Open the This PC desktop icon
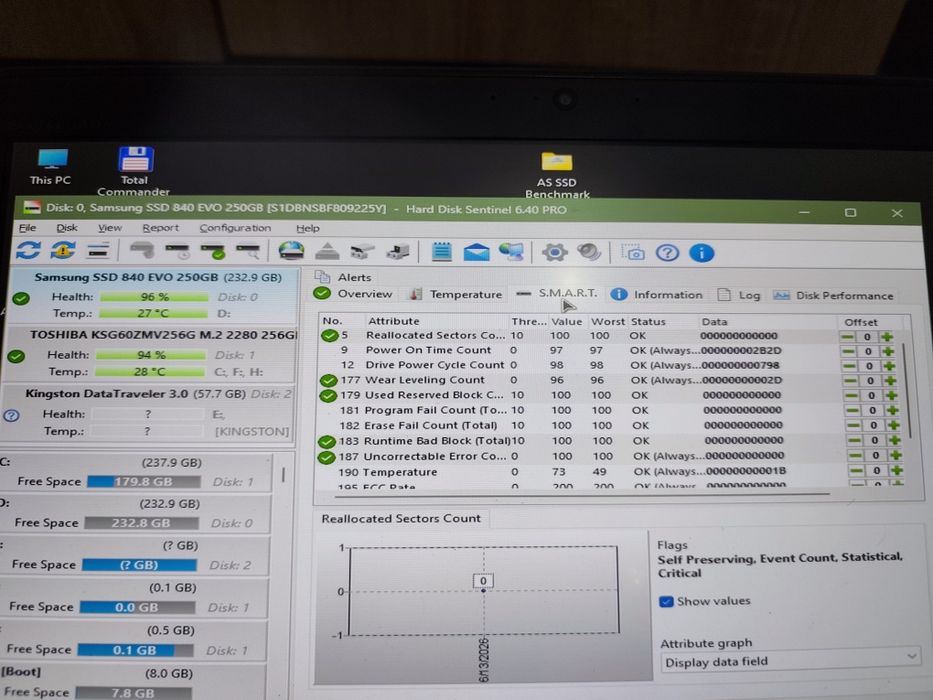The image size is (933, 700). coord(51,167)
